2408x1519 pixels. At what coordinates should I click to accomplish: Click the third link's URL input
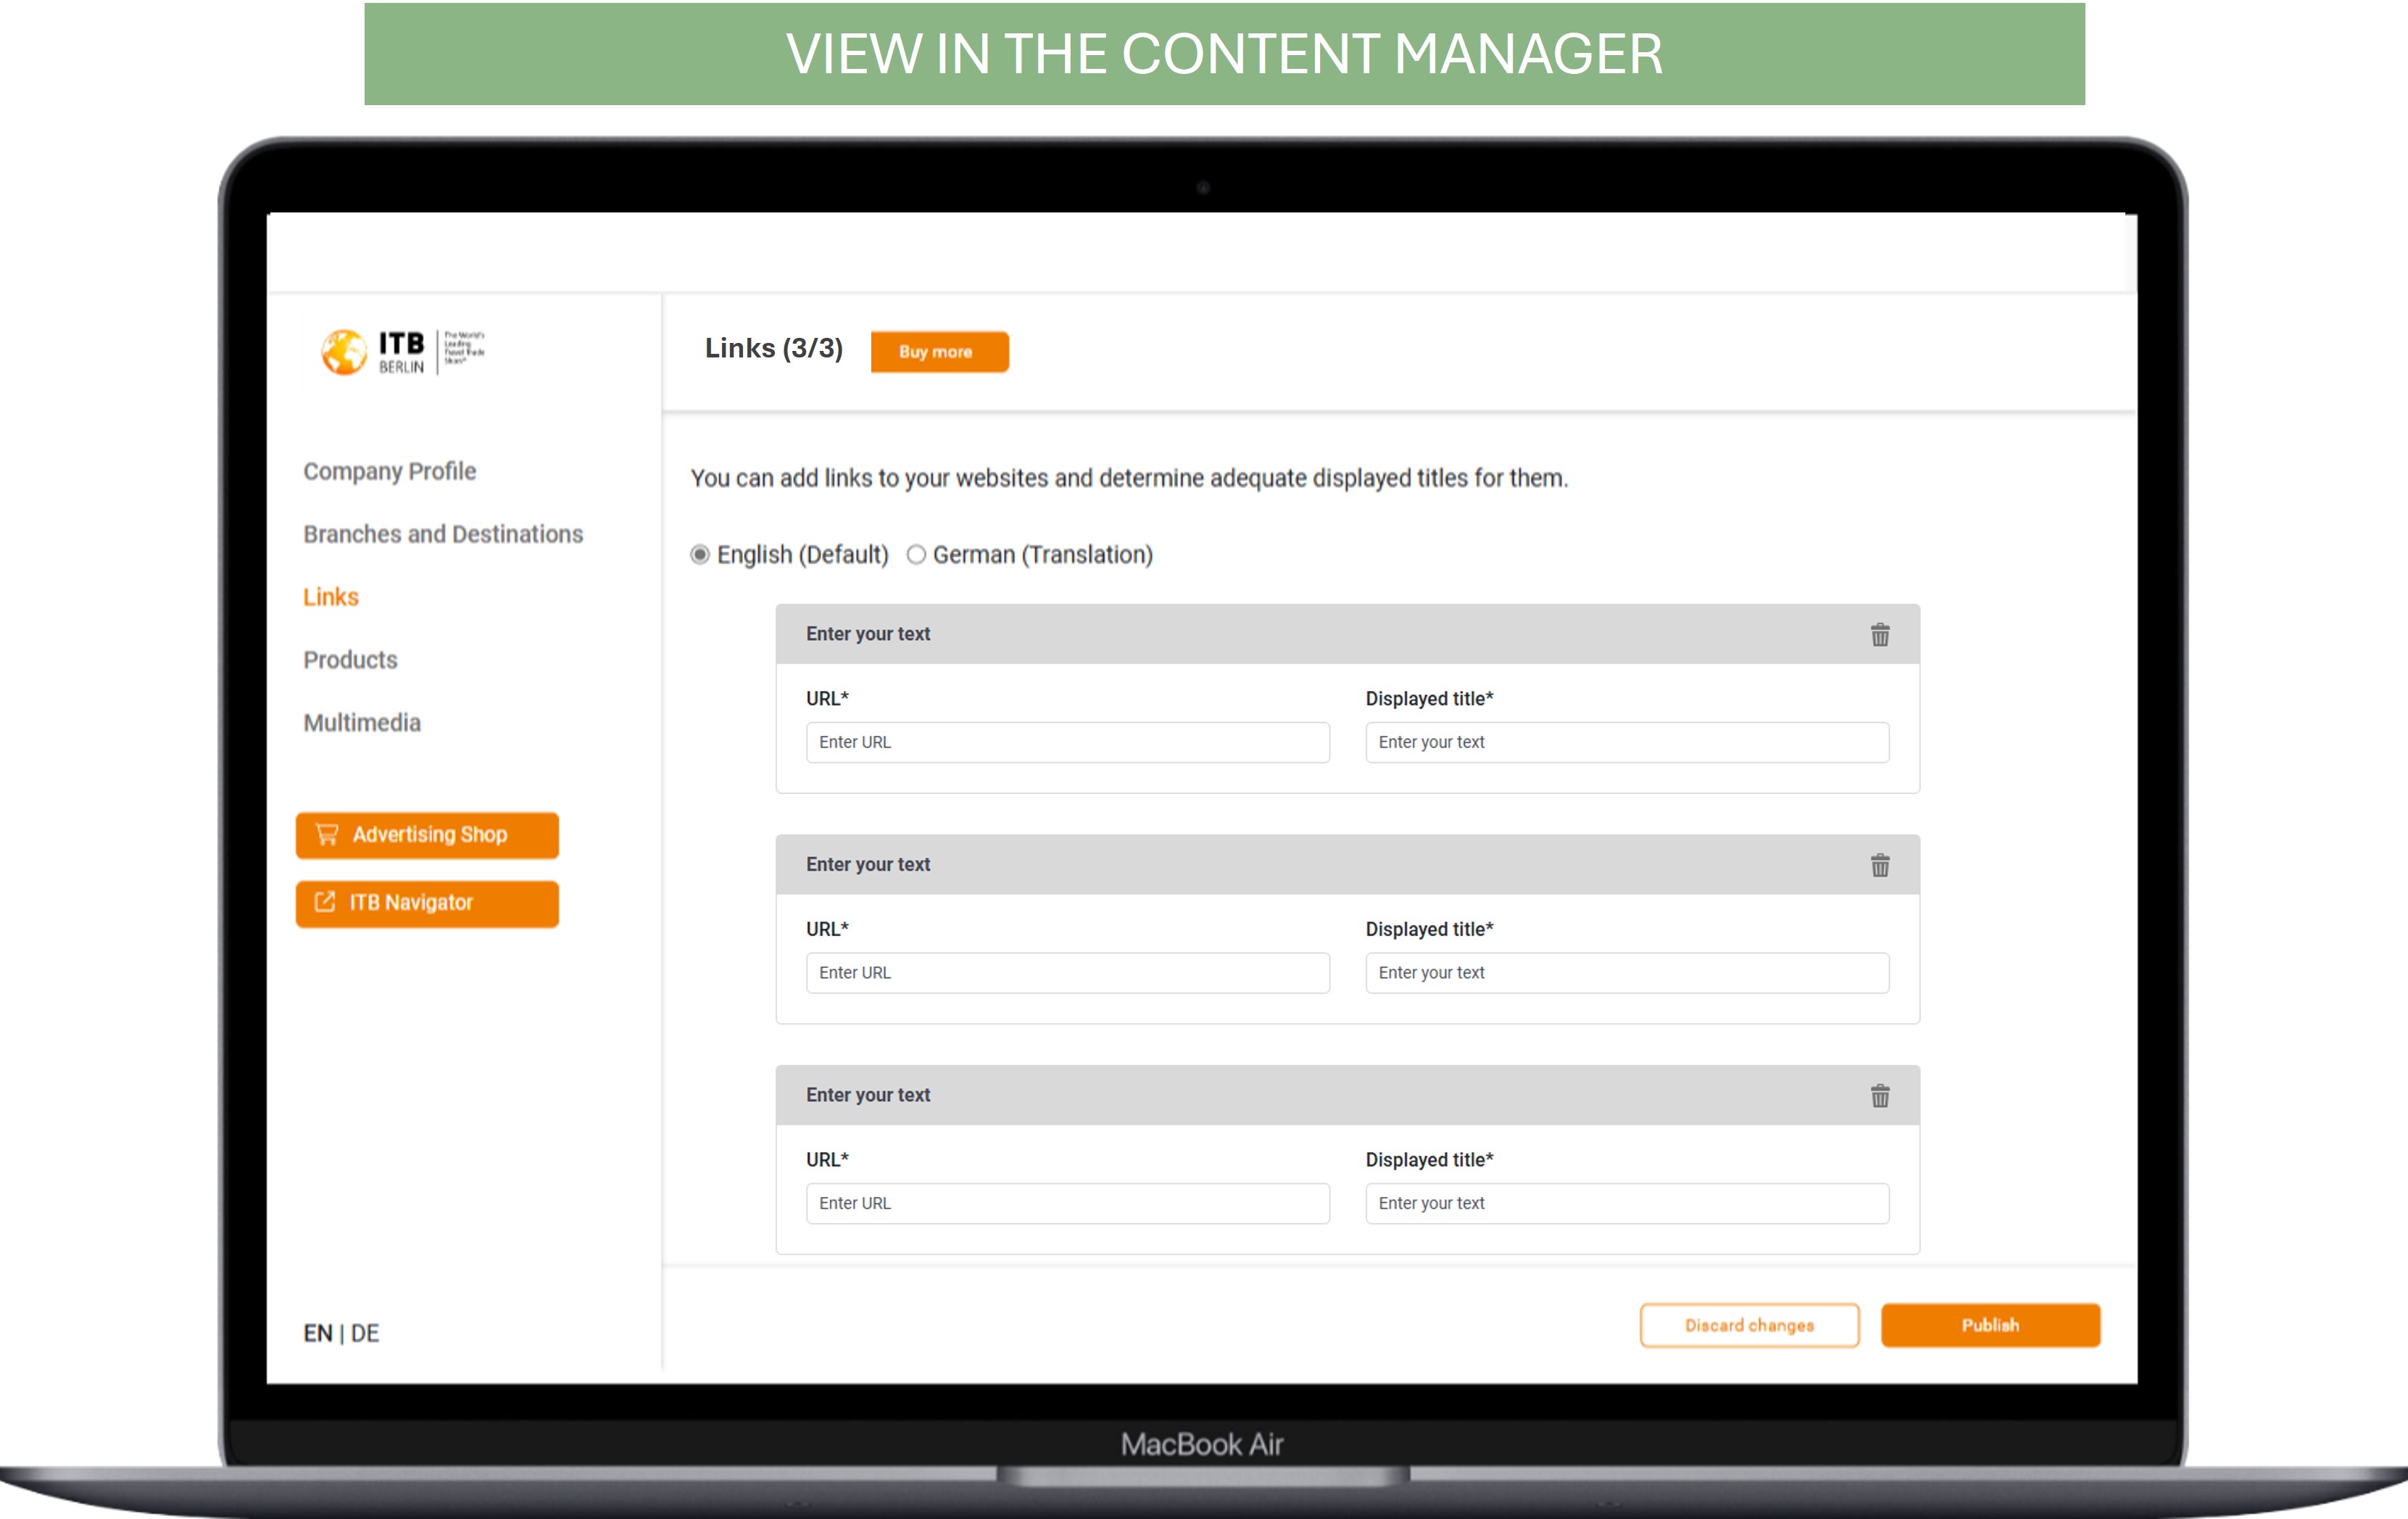[x=1067, y=1203]
